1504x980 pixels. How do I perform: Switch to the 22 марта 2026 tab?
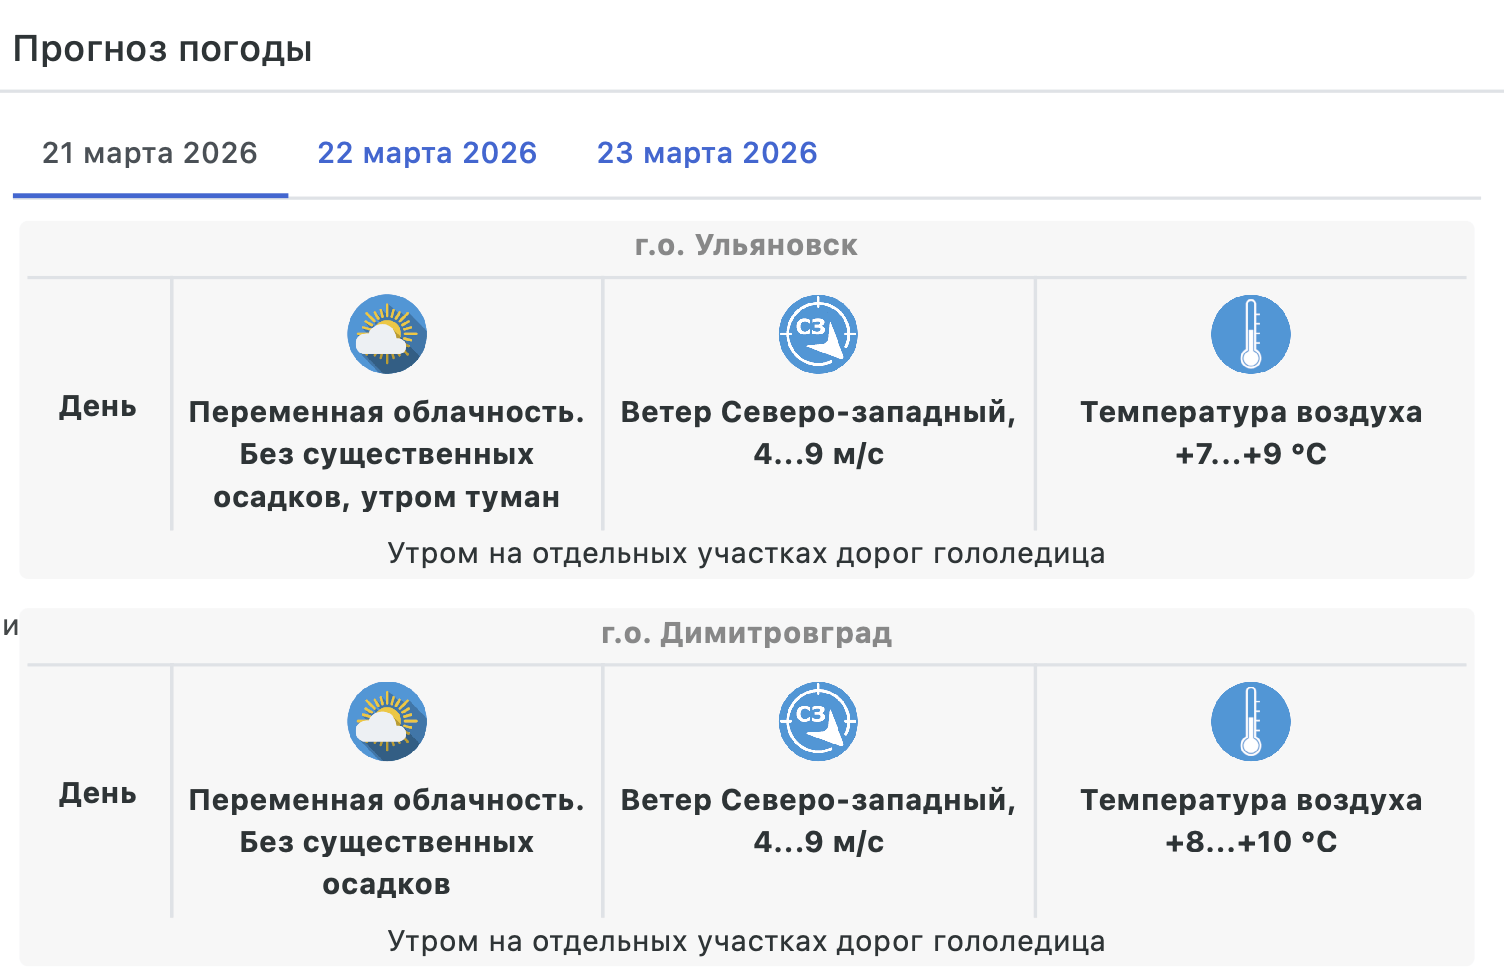click(x=427, y=153)
